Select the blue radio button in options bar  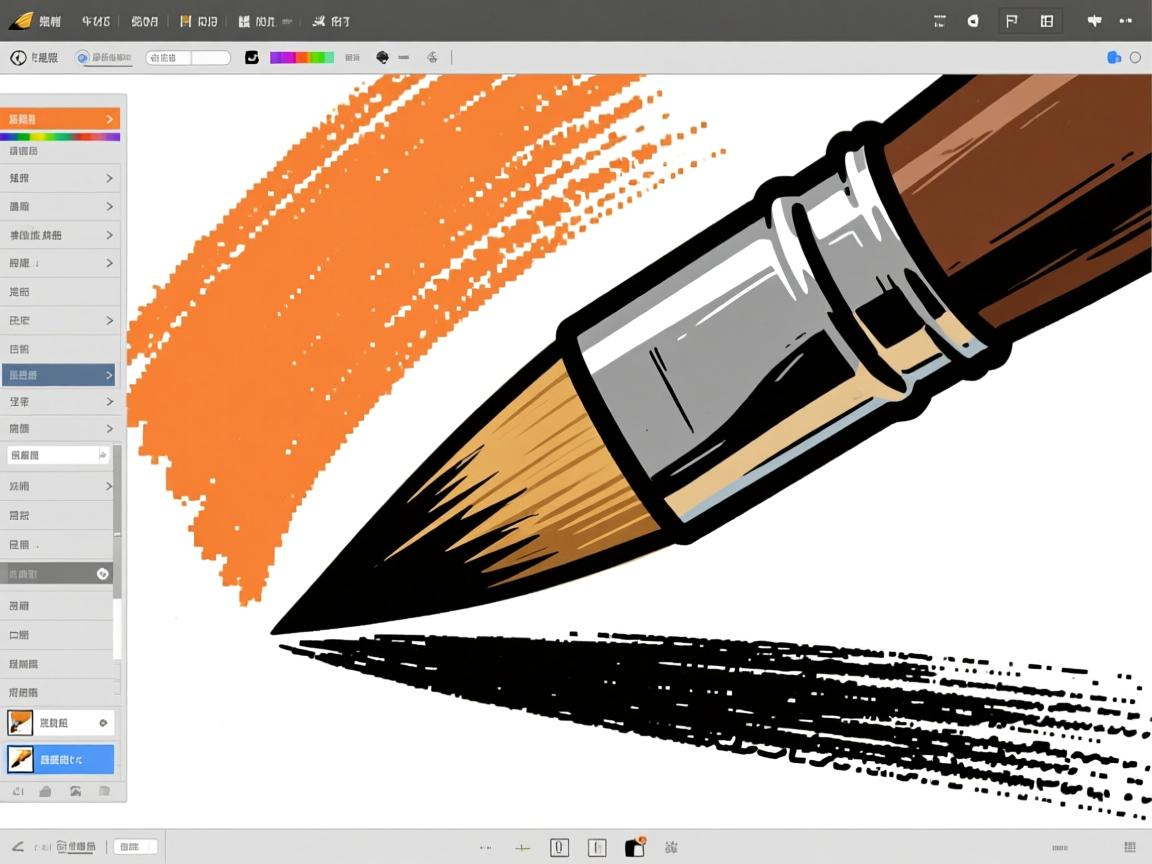coord(83,58)
